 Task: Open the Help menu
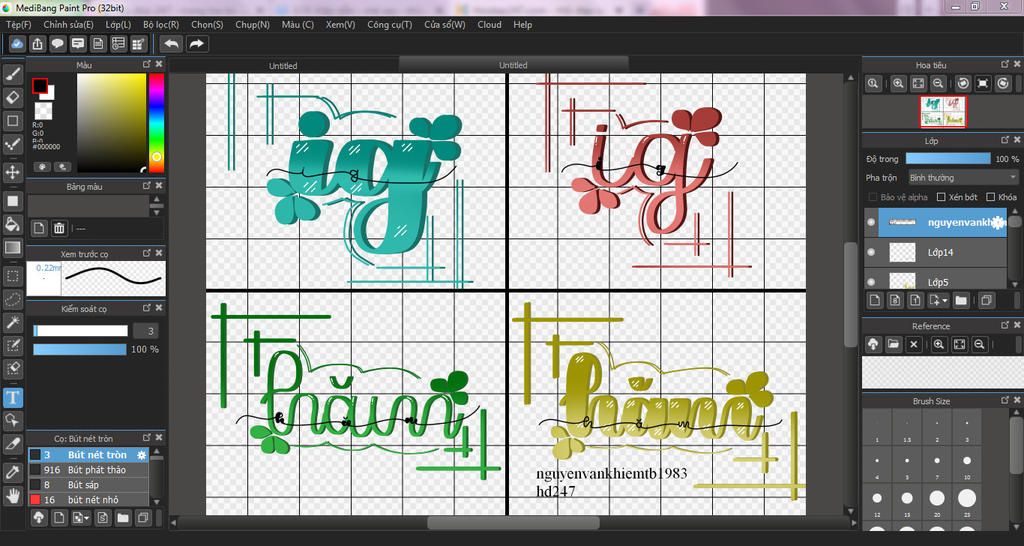pos(522,25)
